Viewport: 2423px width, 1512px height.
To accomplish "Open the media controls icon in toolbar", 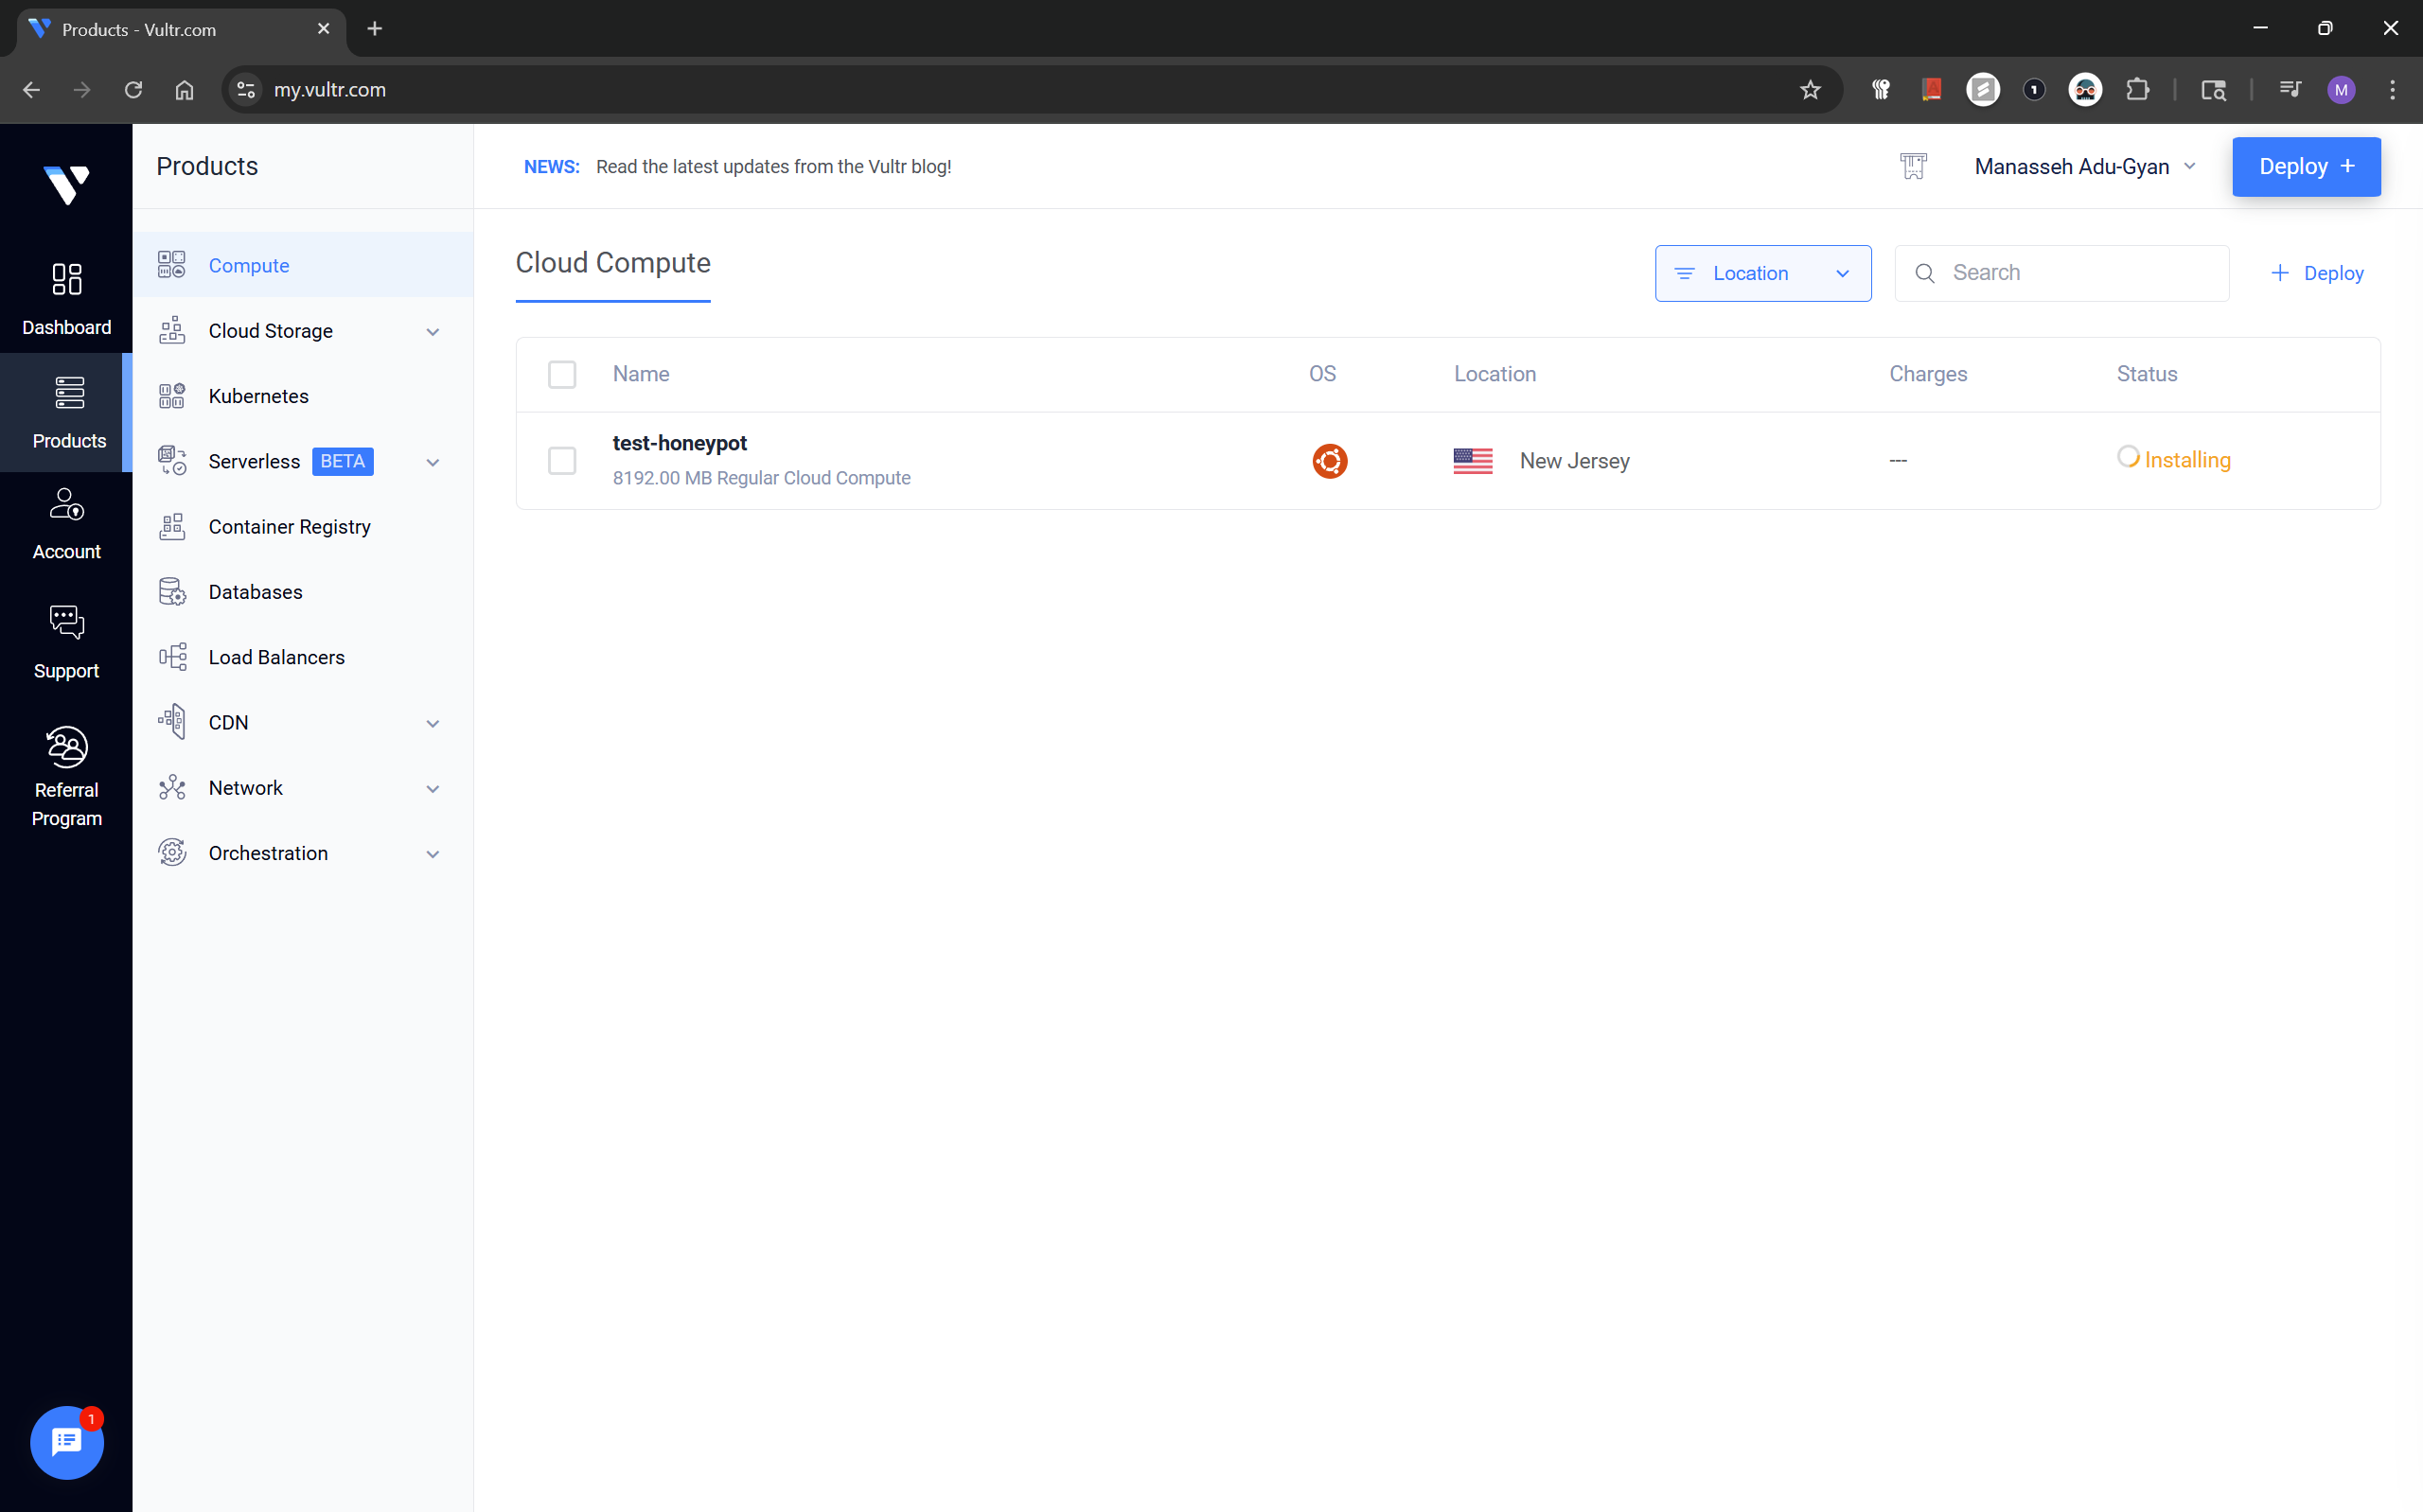I will click(x=2289, y=90).
